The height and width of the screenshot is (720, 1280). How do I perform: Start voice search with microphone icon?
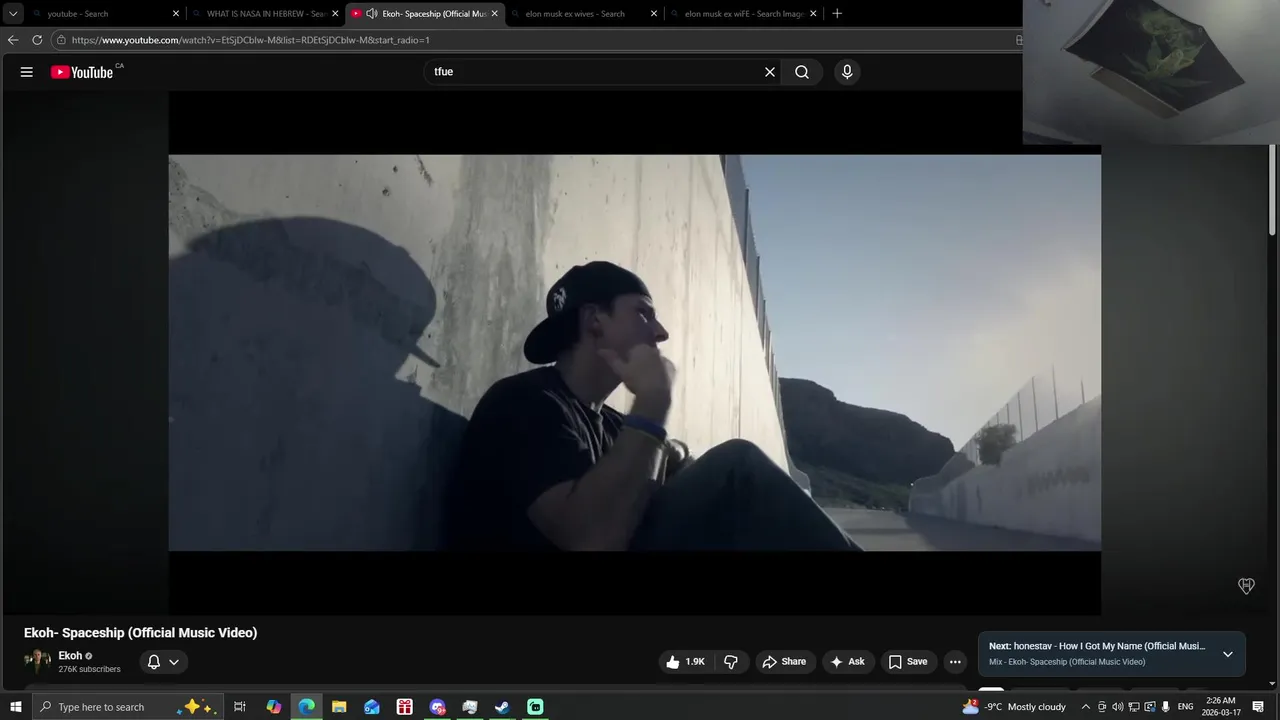[847, 72]
